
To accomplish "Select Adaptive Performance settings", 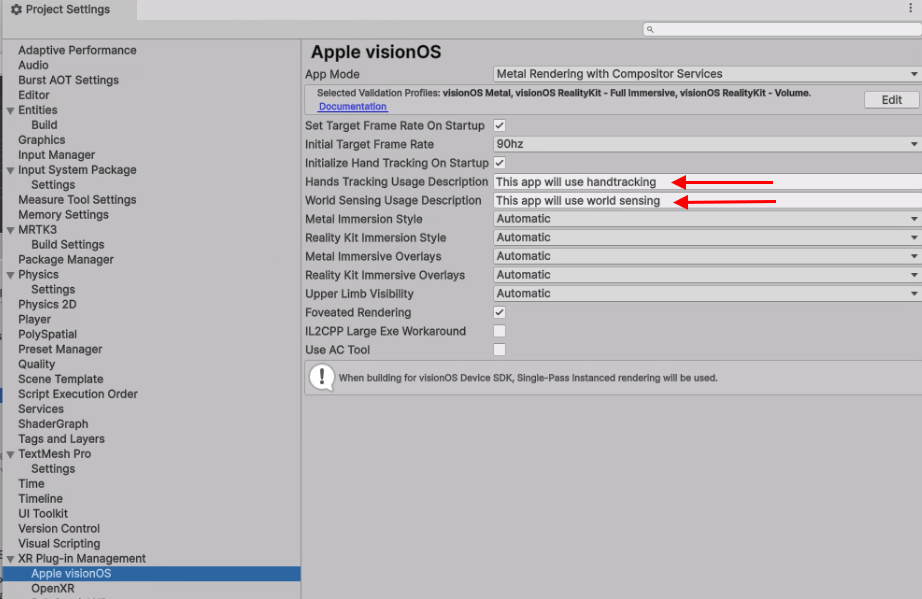I will coord(77,51).
